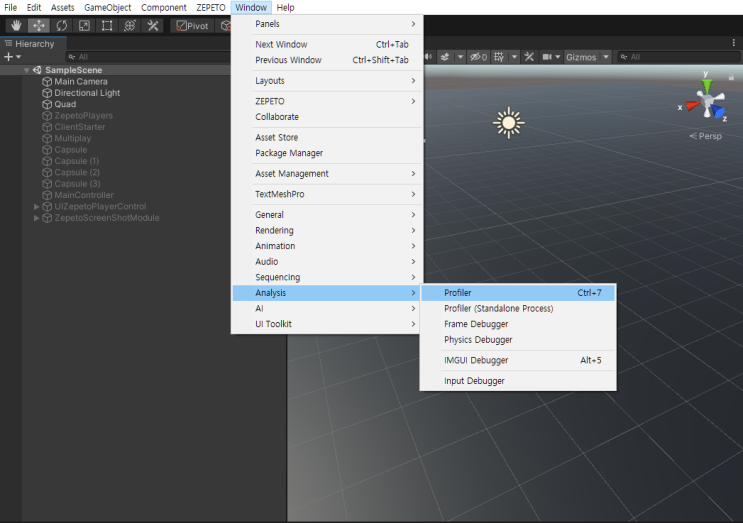Choose IMGUI Debugger menu entry
This screenshot has height=523, width=743.
point(518,360)
